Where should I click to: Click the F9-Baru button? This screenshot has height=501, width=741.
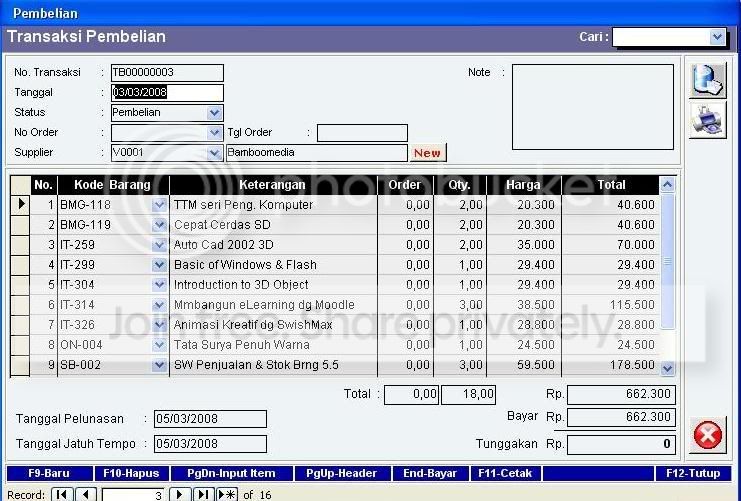49,473
